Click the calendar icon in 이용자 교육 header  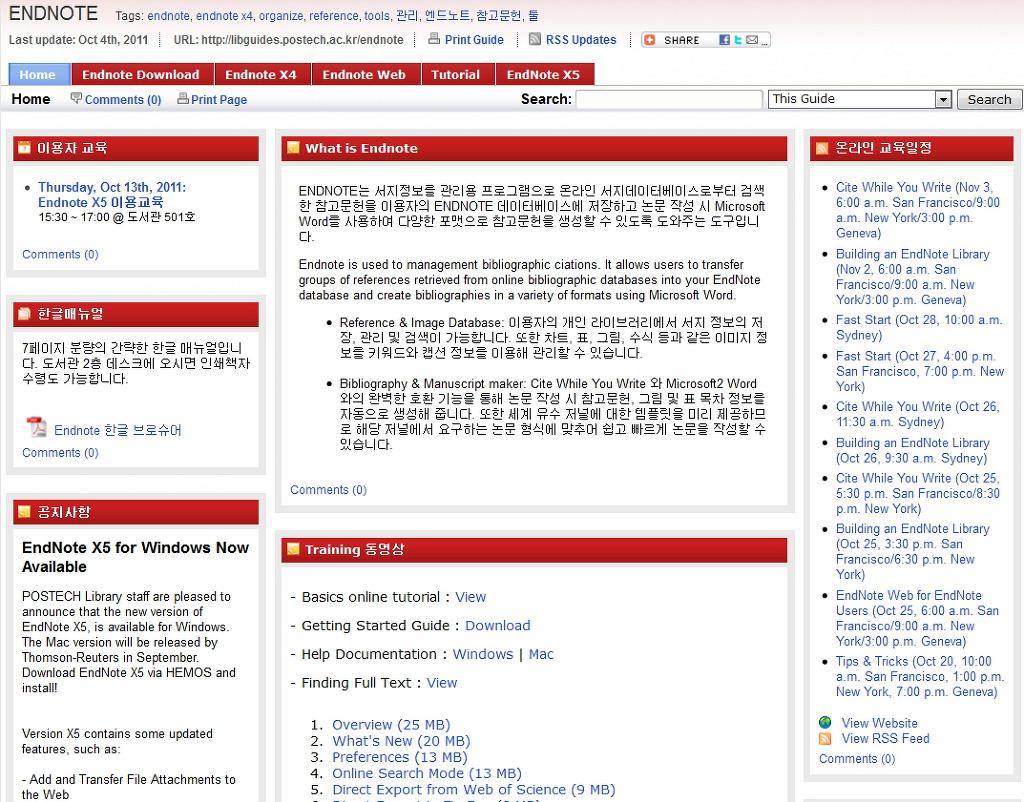coord(24,148)
